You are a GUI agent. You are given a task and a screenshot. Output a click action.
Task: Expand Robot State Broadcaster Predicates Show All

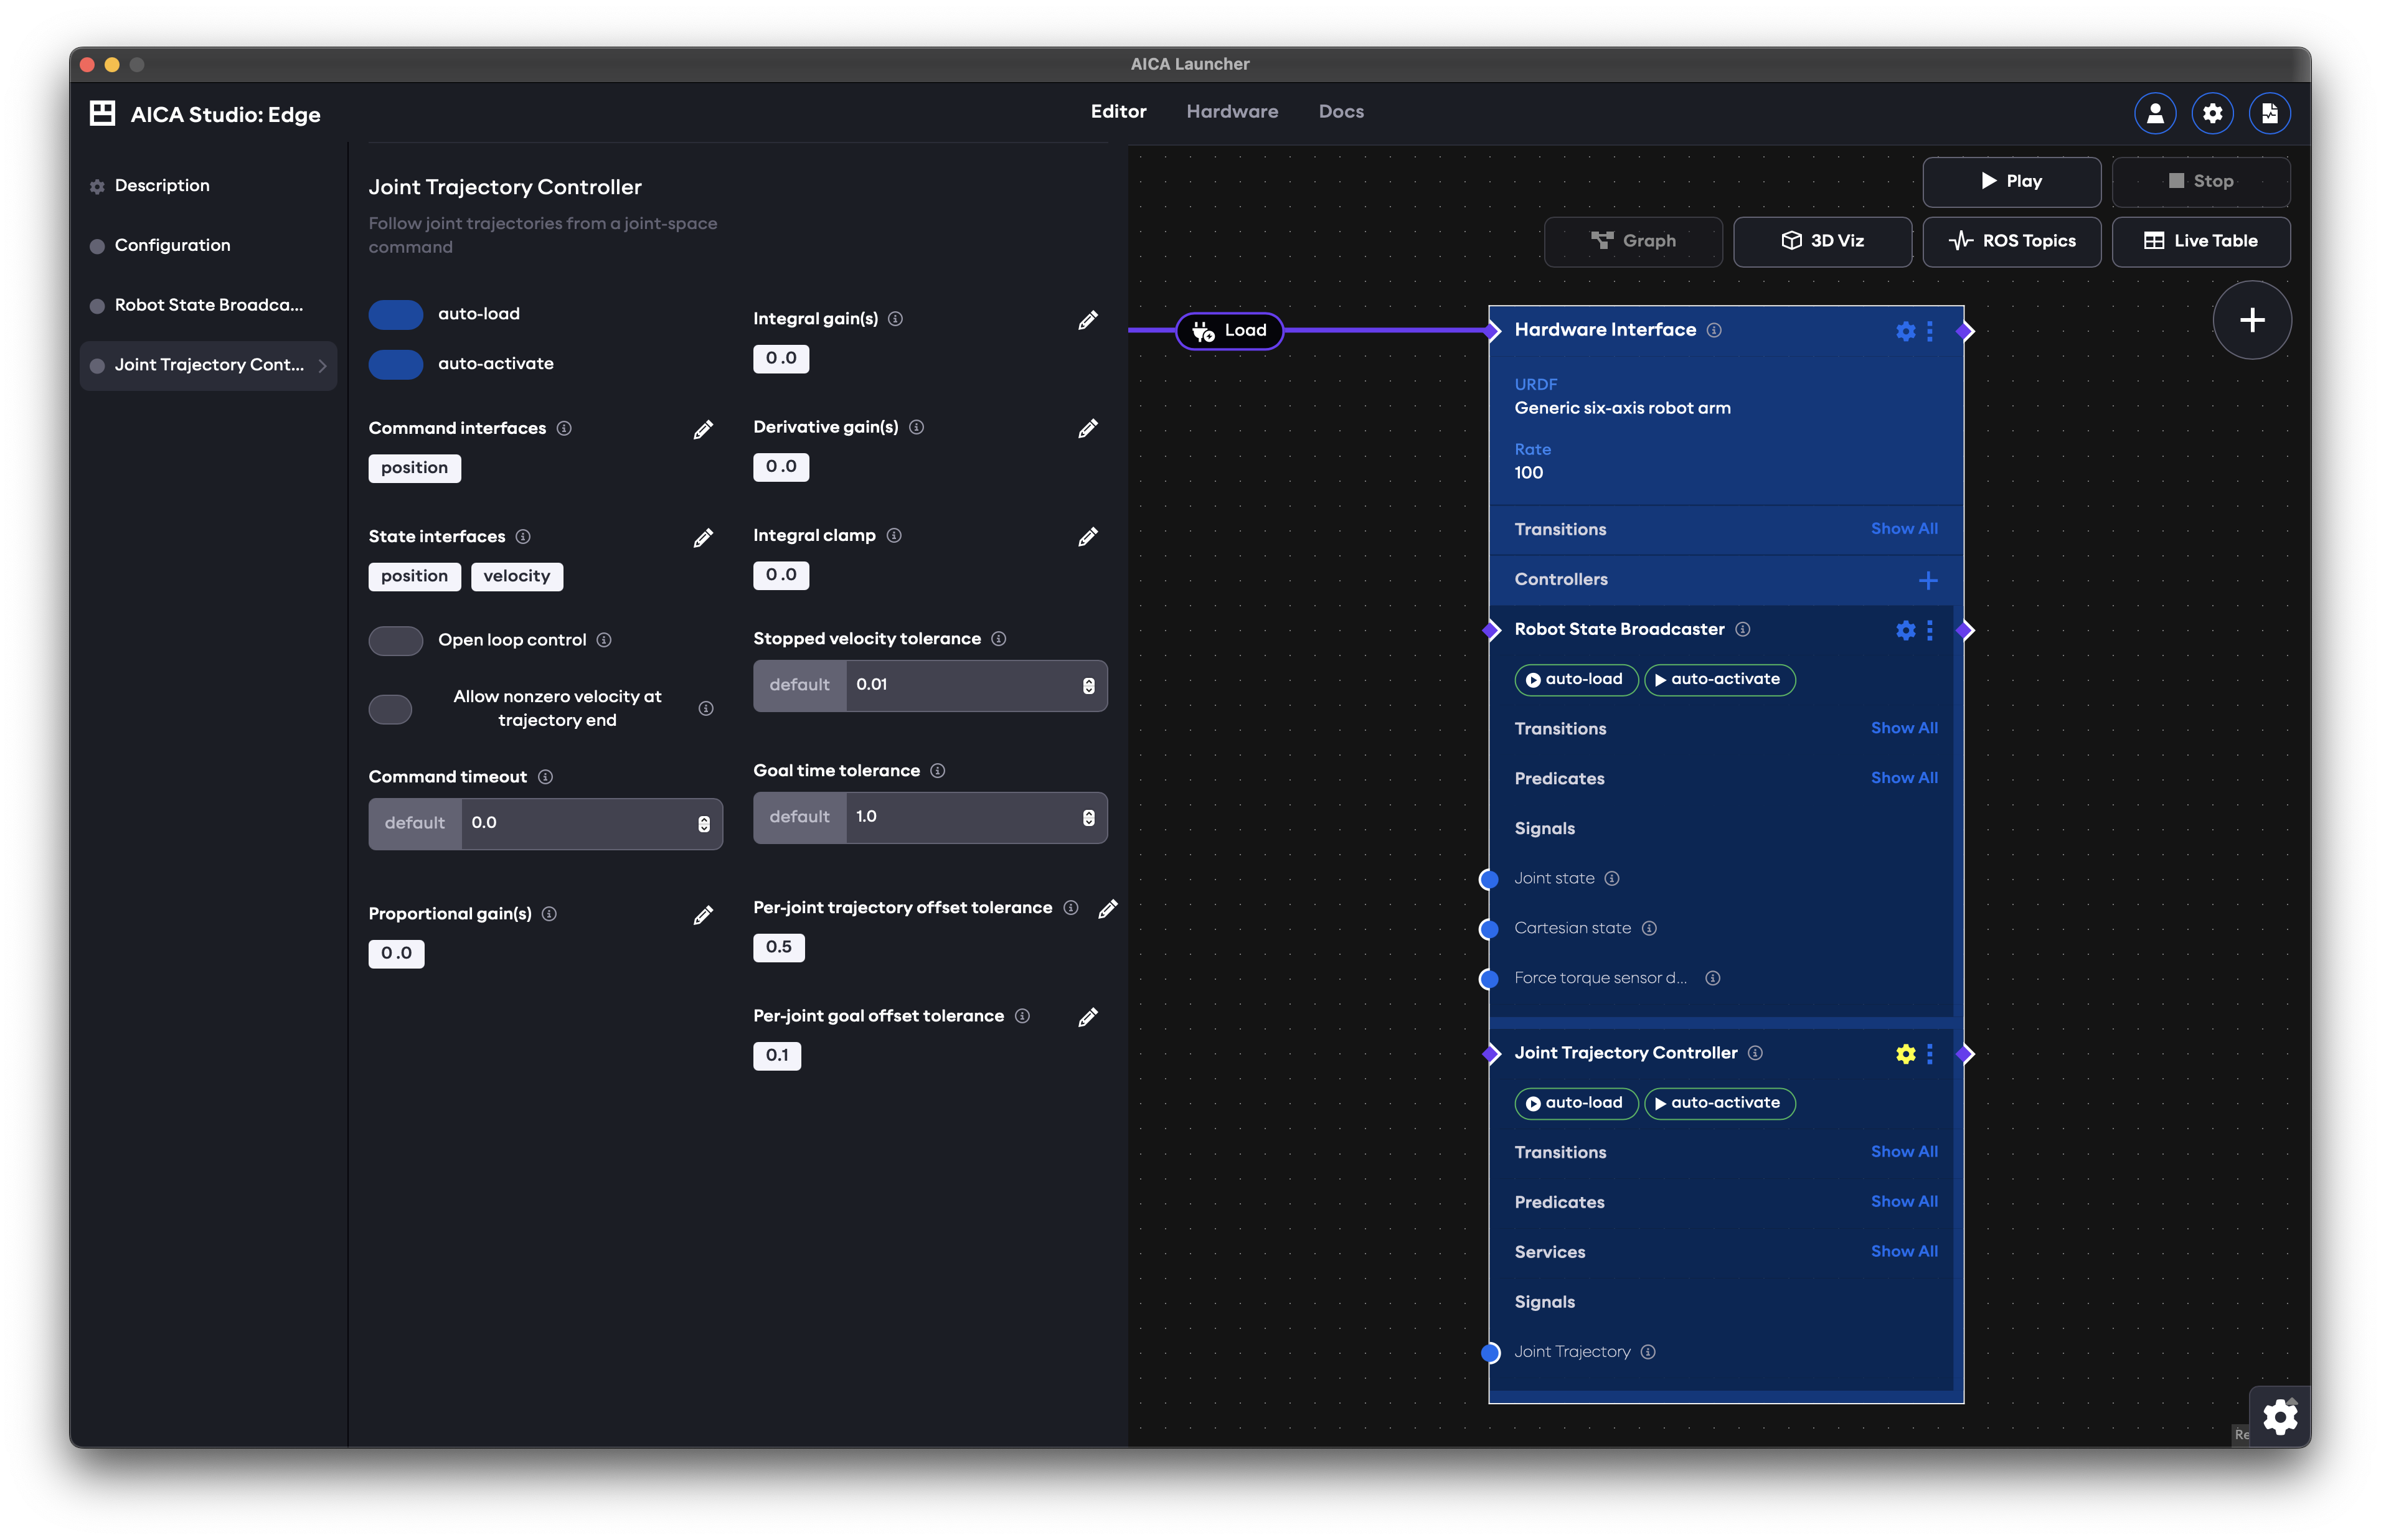tap(1903, 778)
